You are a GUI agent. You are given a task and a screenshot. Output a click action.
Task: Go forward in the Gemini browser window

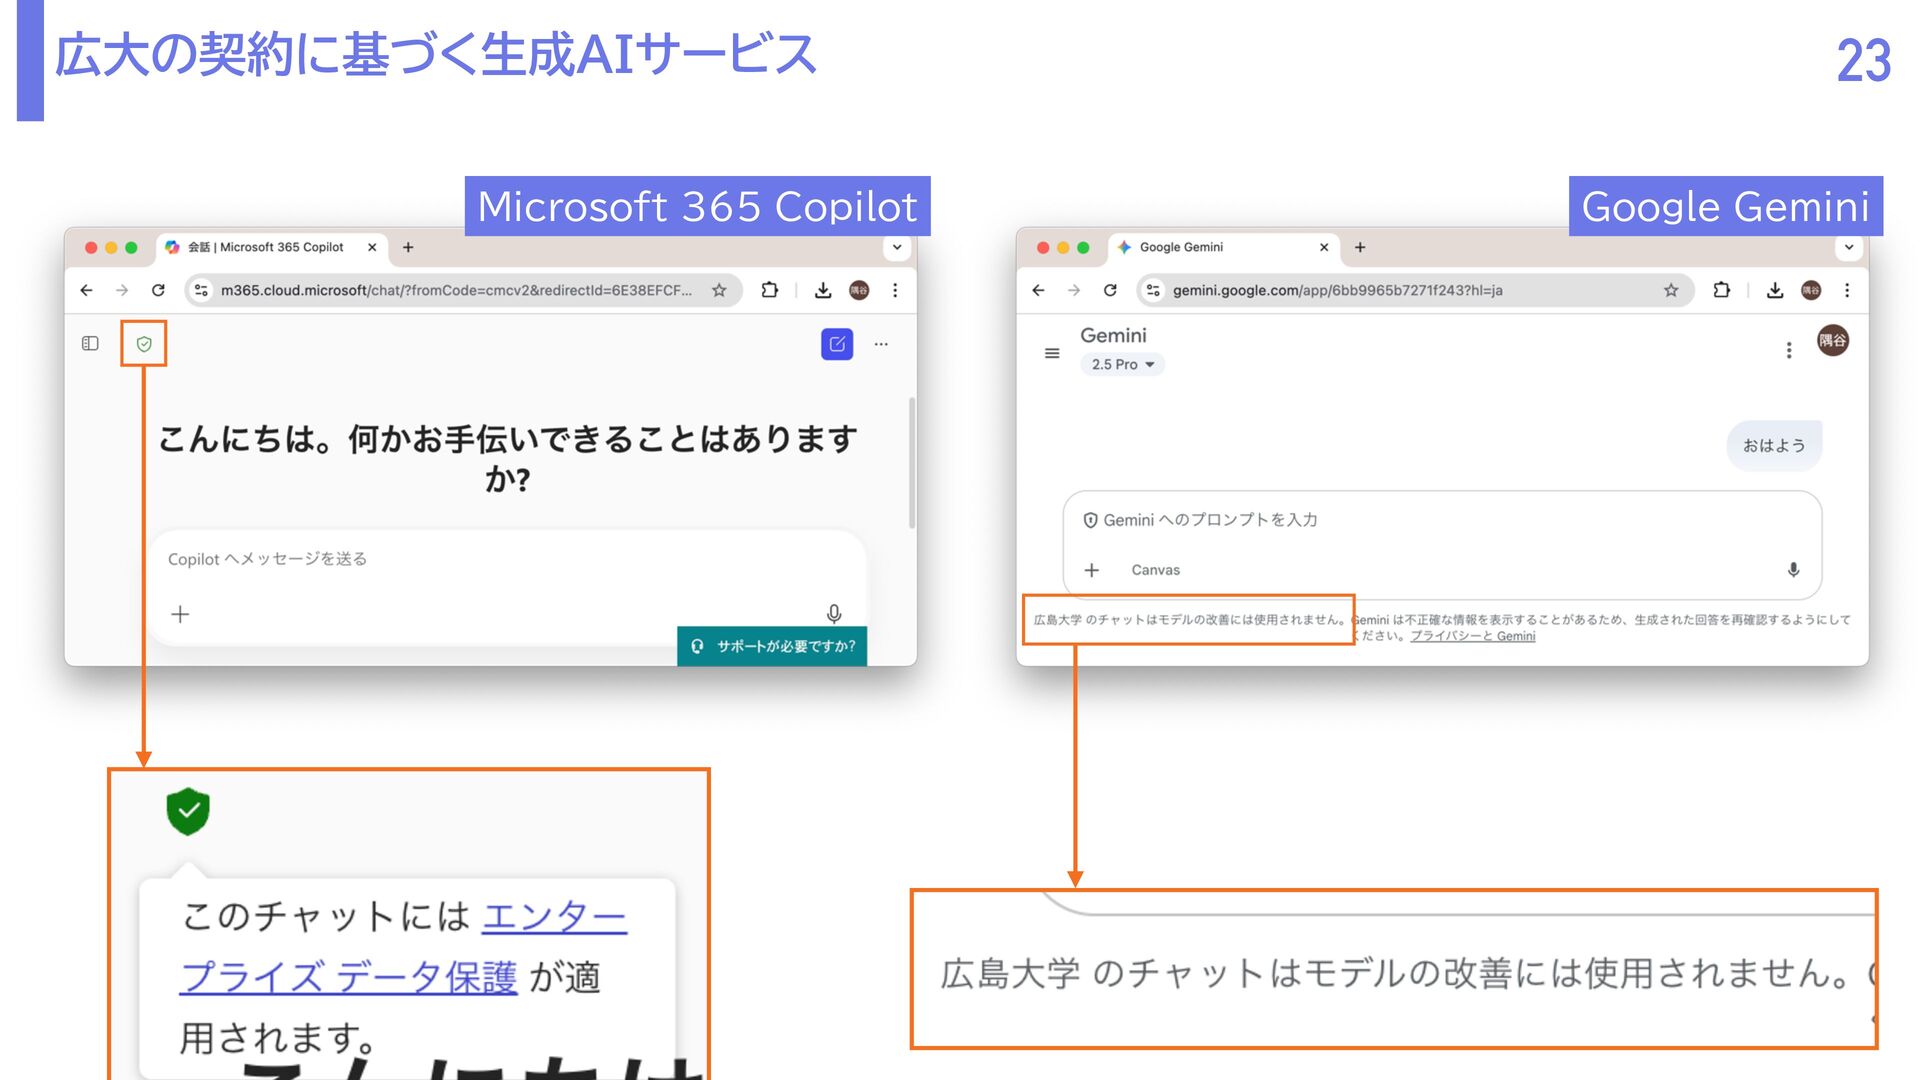pyautogui.click(x=1074, y=290)
